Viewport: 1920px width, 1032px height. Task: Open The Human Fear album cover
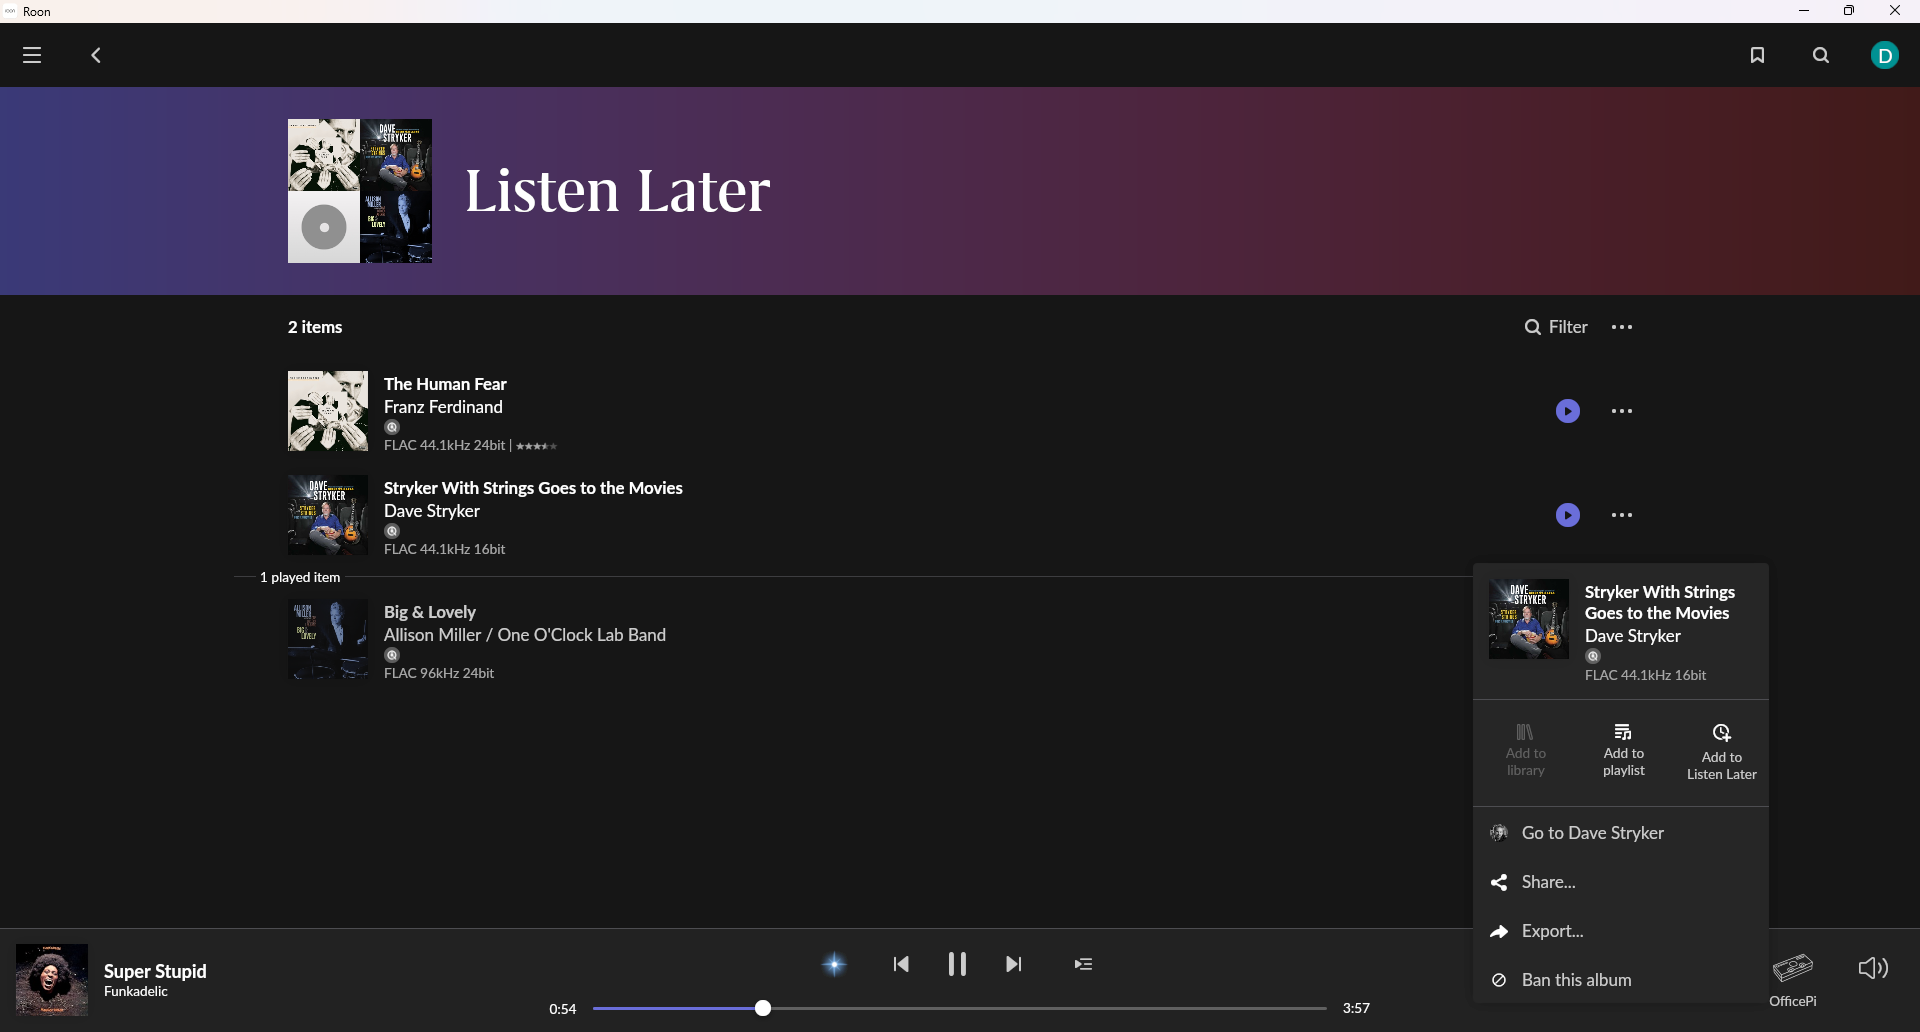click(x=328, y=411)
